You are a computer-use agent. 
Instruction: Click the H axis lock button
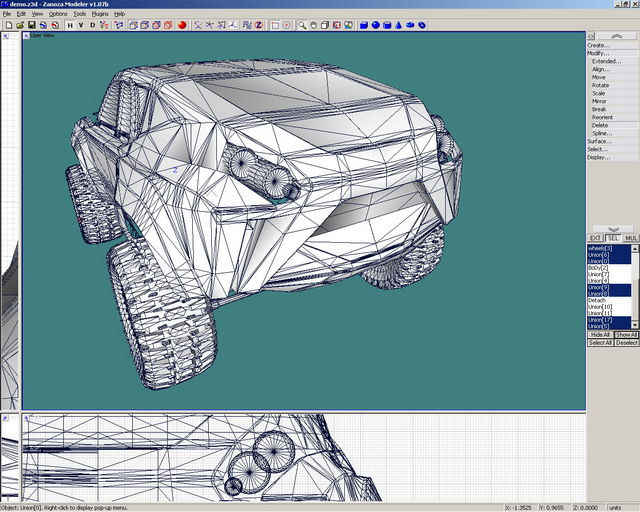click(70, 25)
